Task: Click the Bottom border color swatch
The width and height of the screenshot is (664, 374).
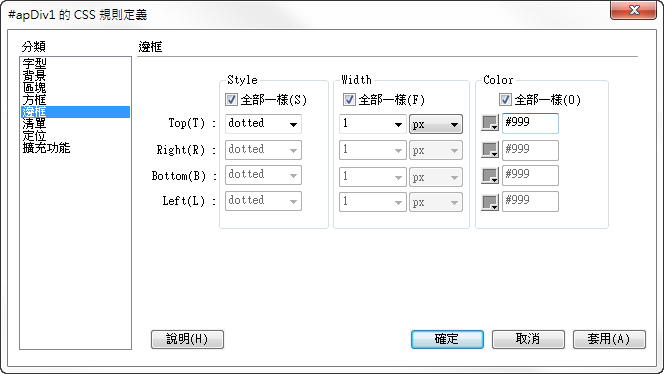Action: click(x=490, y=175)
